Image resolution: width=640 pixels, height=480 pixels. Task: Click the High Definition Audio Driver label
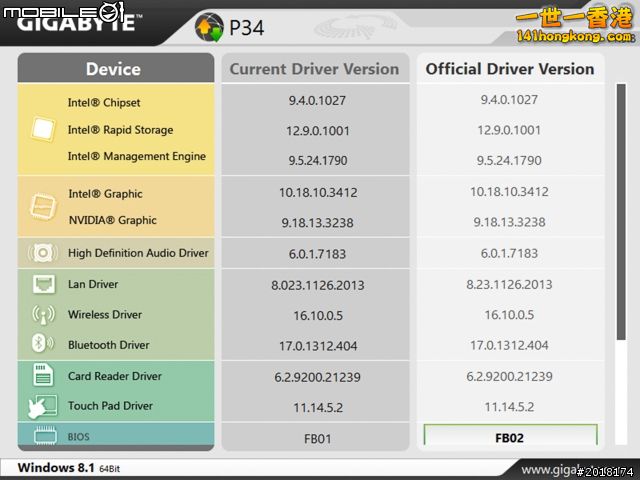pos(138,253)
